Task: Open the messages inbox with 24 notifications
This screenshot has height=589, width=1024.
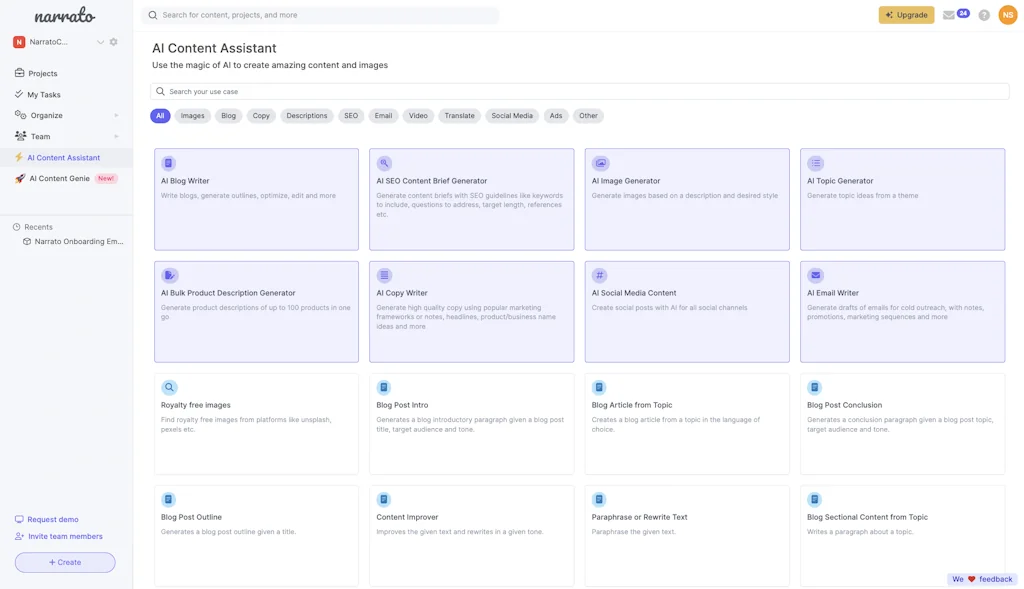Action: coord(950,15)
